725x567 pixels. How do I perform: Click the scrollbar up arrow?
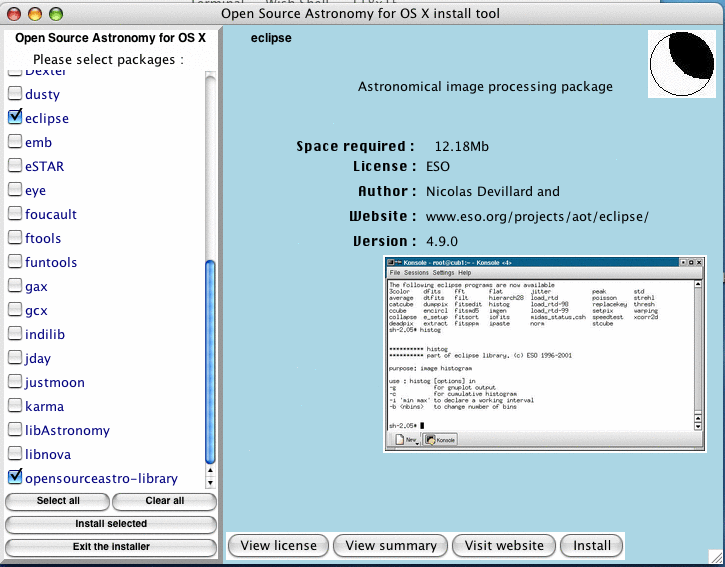tap(210, 471)
